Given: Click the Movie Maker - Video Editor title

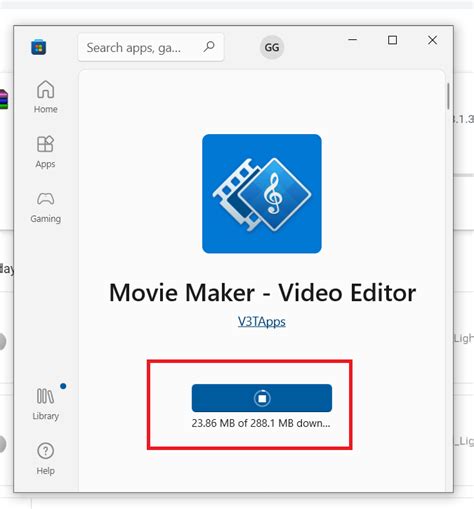Looking at the screenshot, I should coord(262,293).
